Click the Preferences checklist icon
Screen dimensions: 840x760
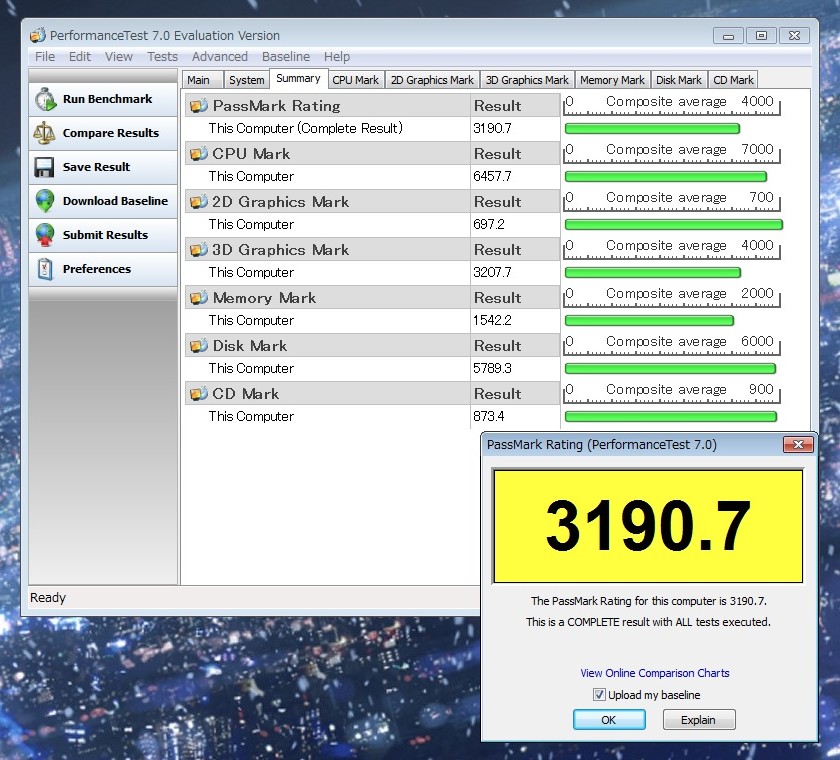click(x=45, y=269)
